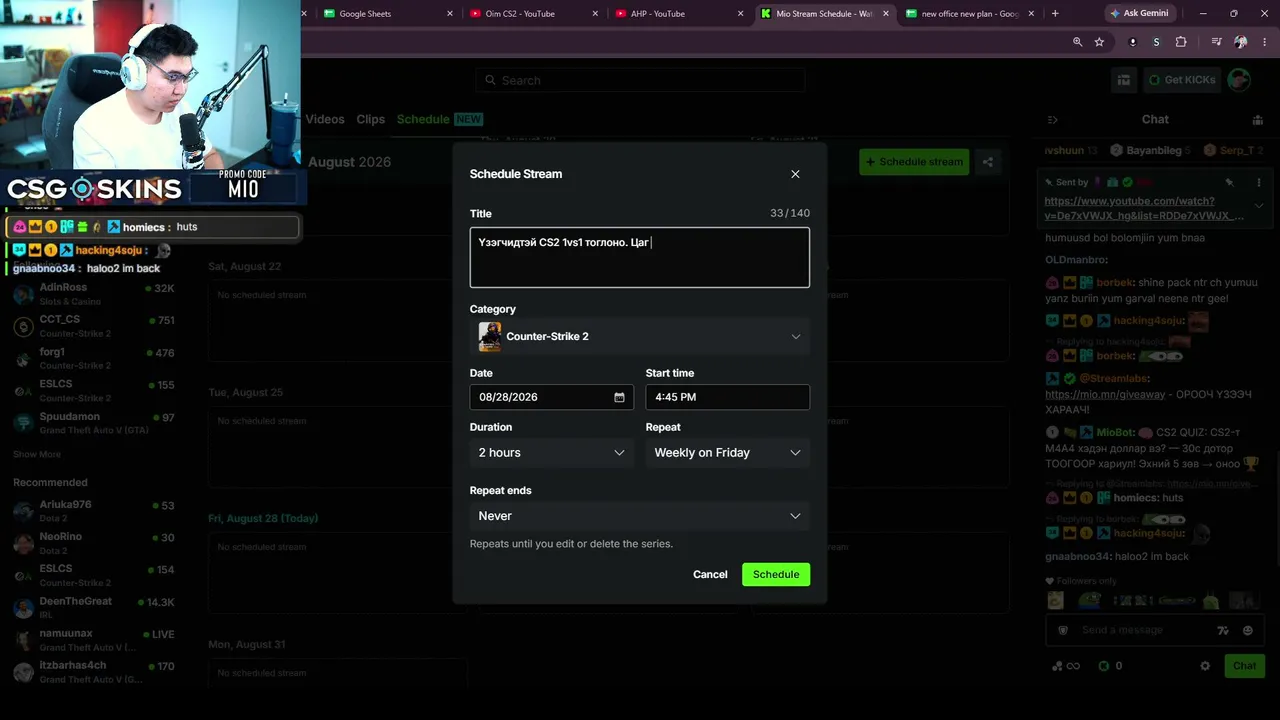Open the Category dropdown showing Counter-Strike 2

tap(640, 336)
